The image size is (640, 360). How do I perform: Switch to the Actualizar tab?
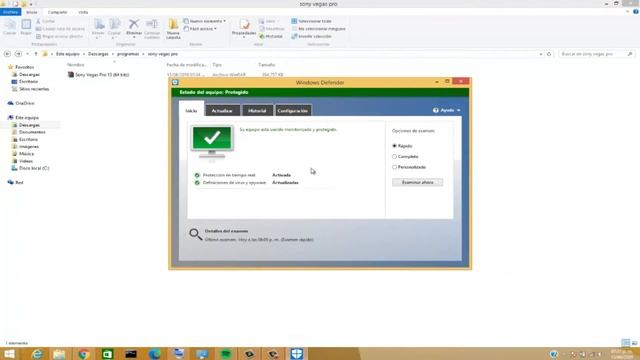click(x=222, y=110)
